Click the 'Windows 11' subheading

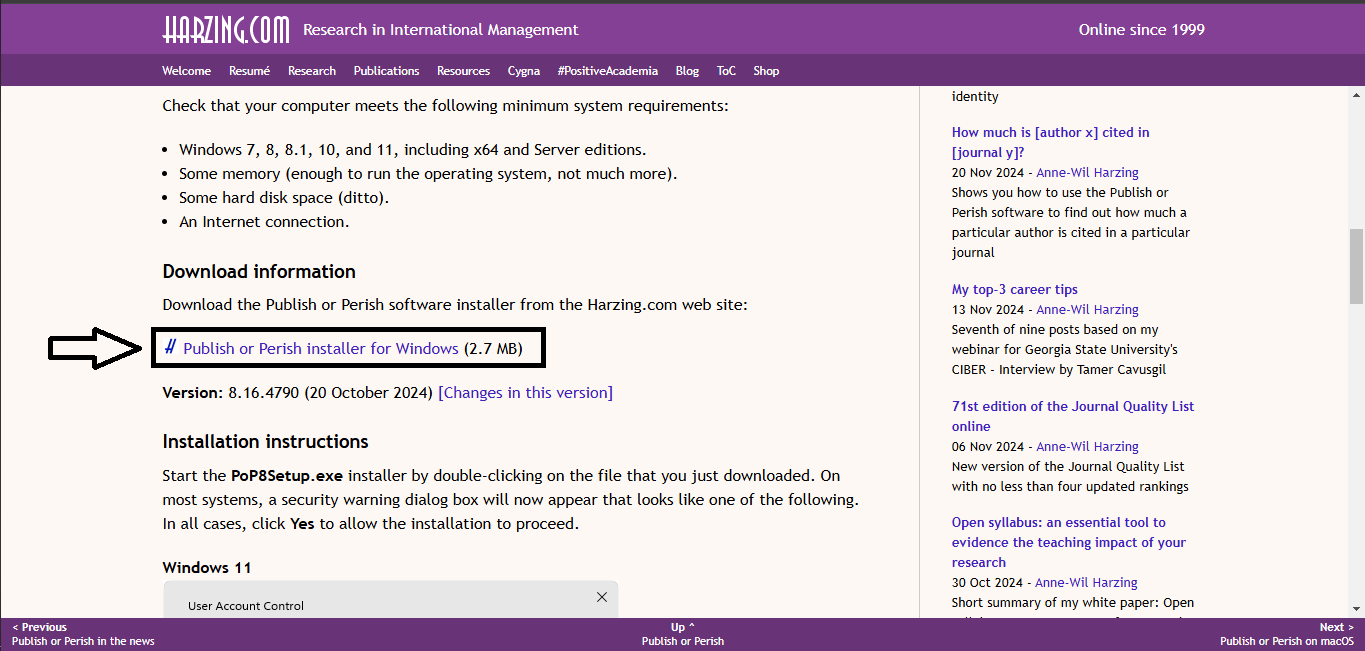(207, 568)
